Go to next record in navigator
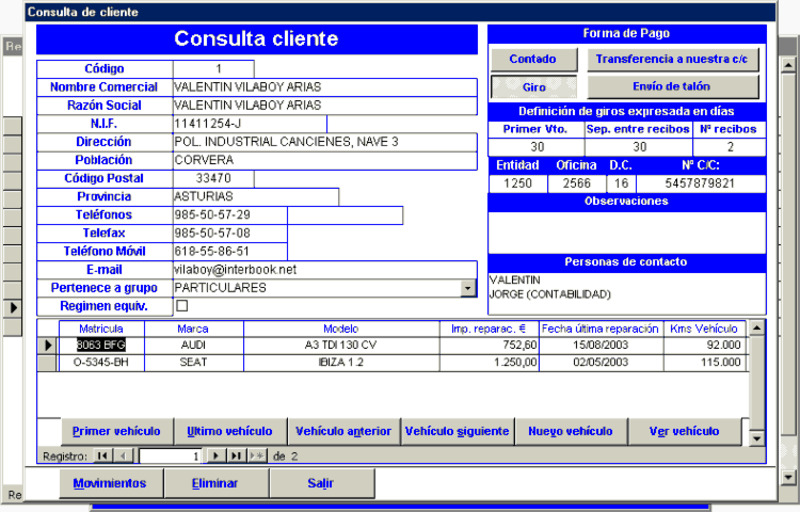The width and height of the screenshot is (800, 512). pyautogui.click(x=215, y=456)
